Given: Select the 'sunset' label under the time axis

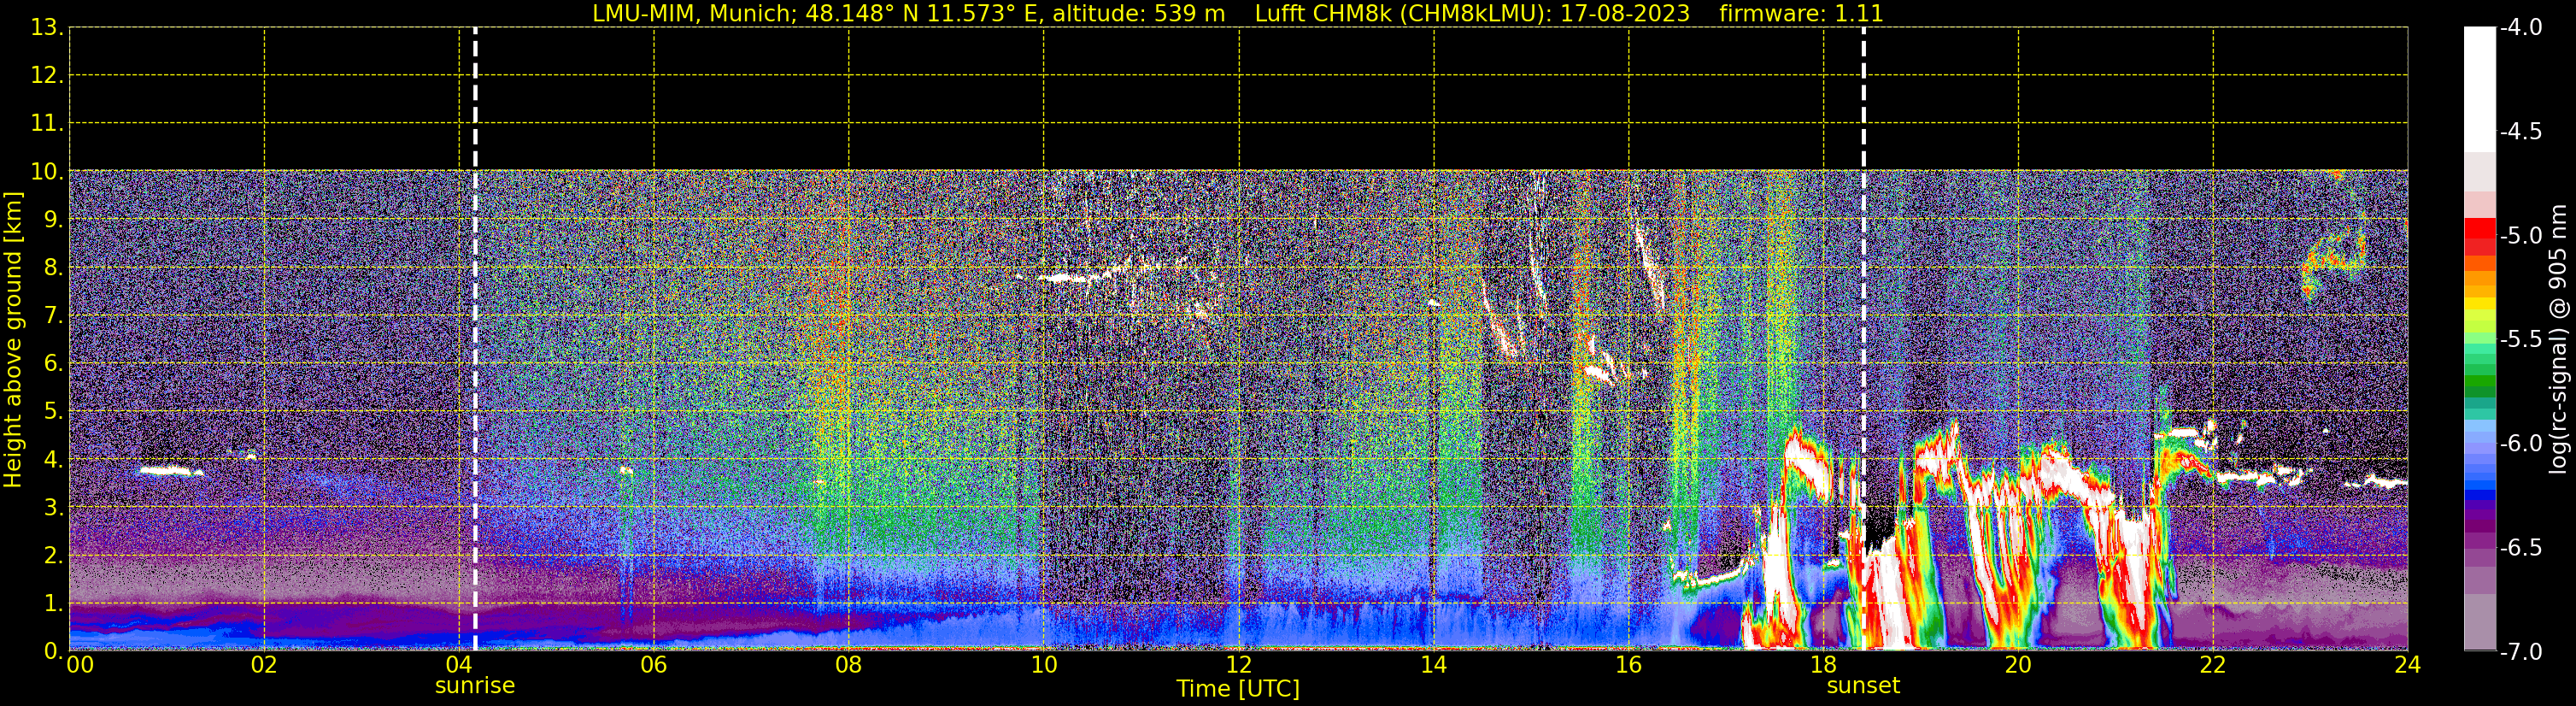Looking at the screenshot, I should (x=1863, y=686).
